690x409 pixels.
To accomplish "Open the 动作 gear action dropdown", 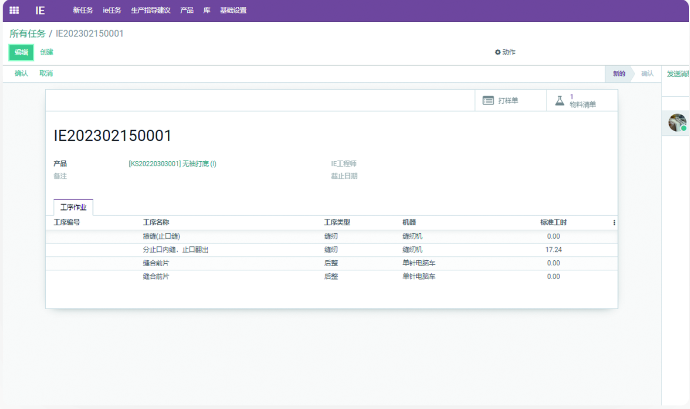I will [505, 52].
